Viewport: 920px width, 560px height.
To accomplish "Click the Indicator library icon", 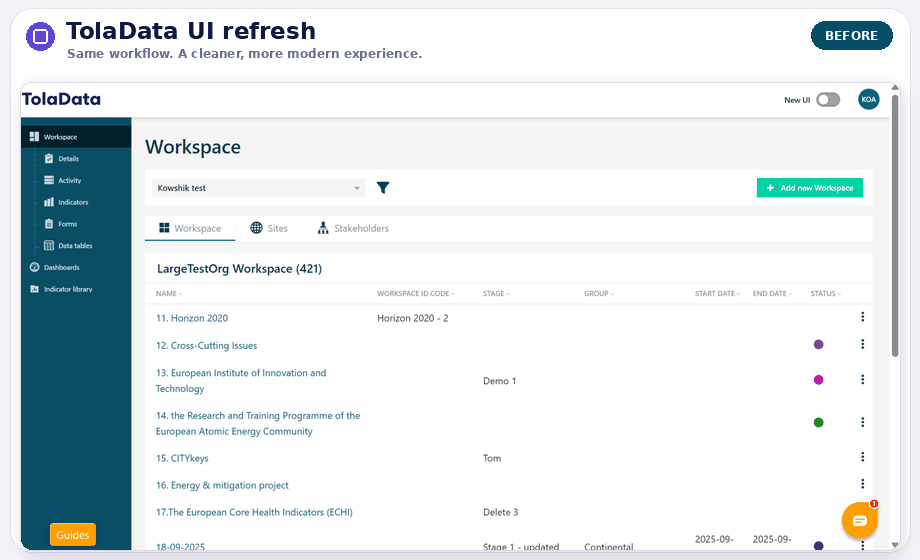I will point(35,289).
